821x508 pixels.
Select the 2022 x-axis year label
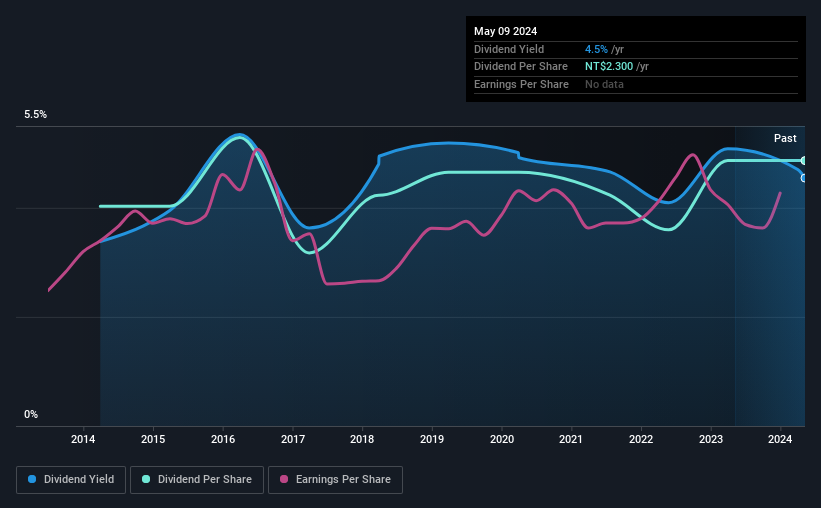coord(641,439)
